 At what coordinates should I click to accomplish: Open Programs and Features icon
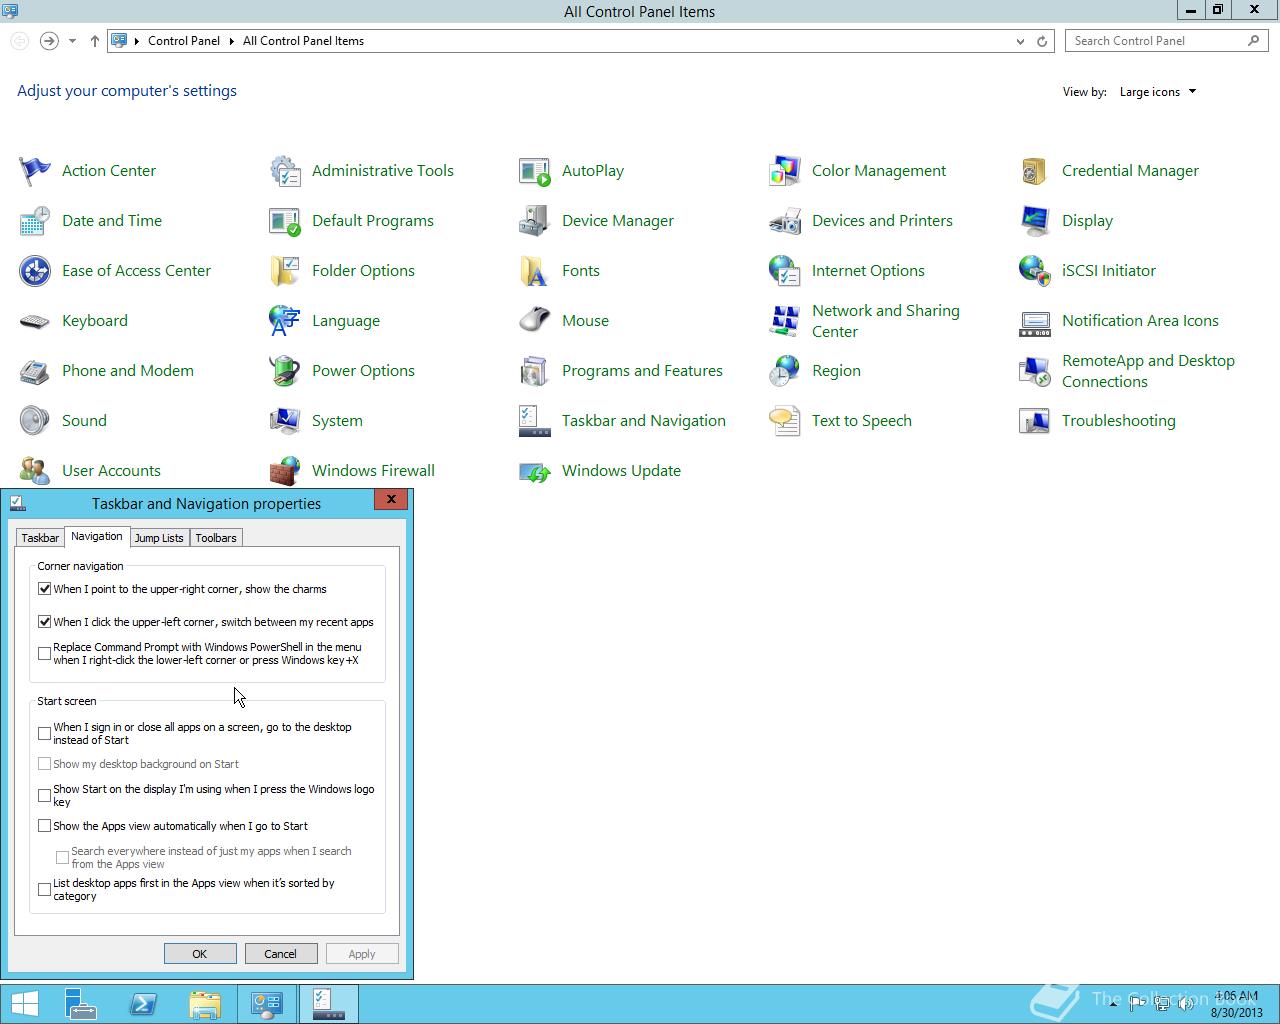[x=535, y=371]
